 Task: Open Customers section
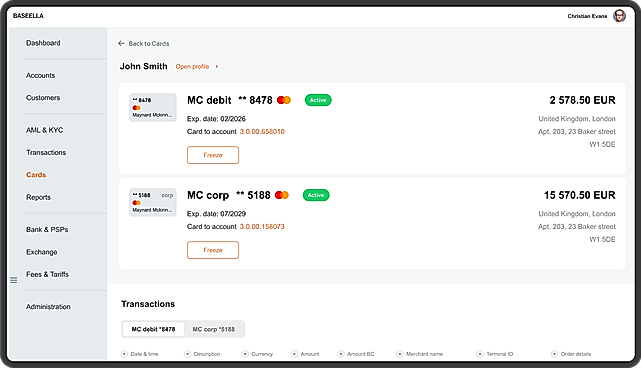click(x=43, y=98)
